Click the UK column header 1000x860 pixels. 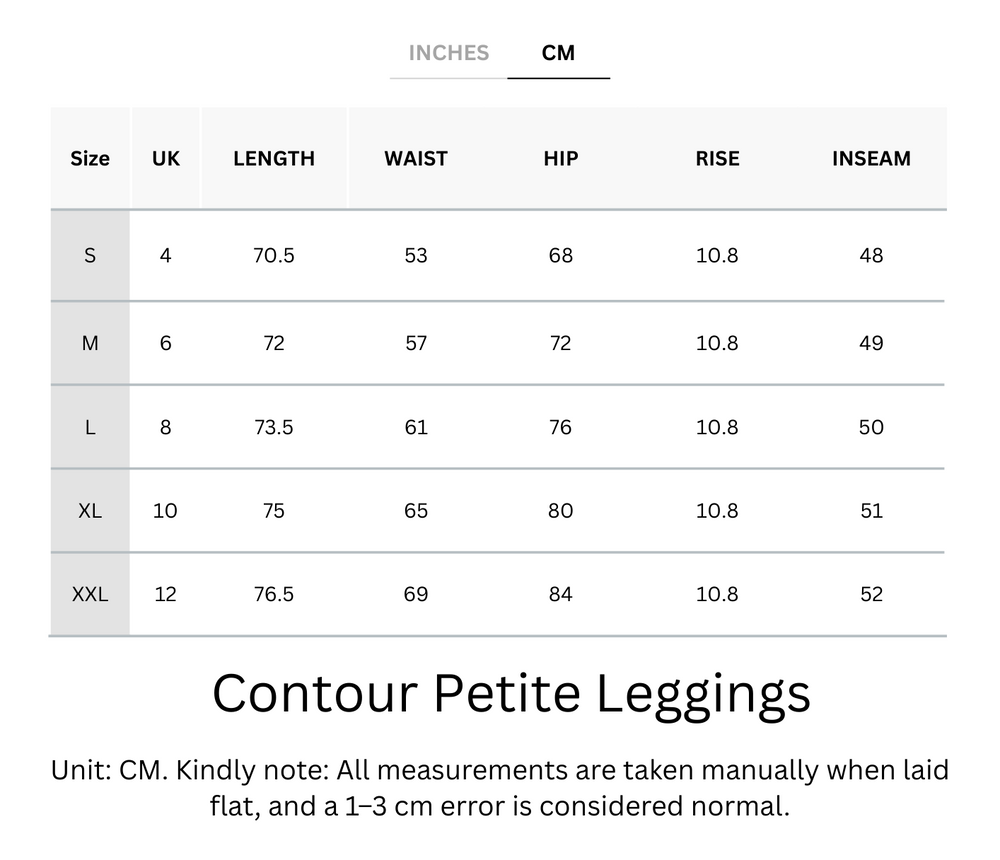(x=166, y=158)
